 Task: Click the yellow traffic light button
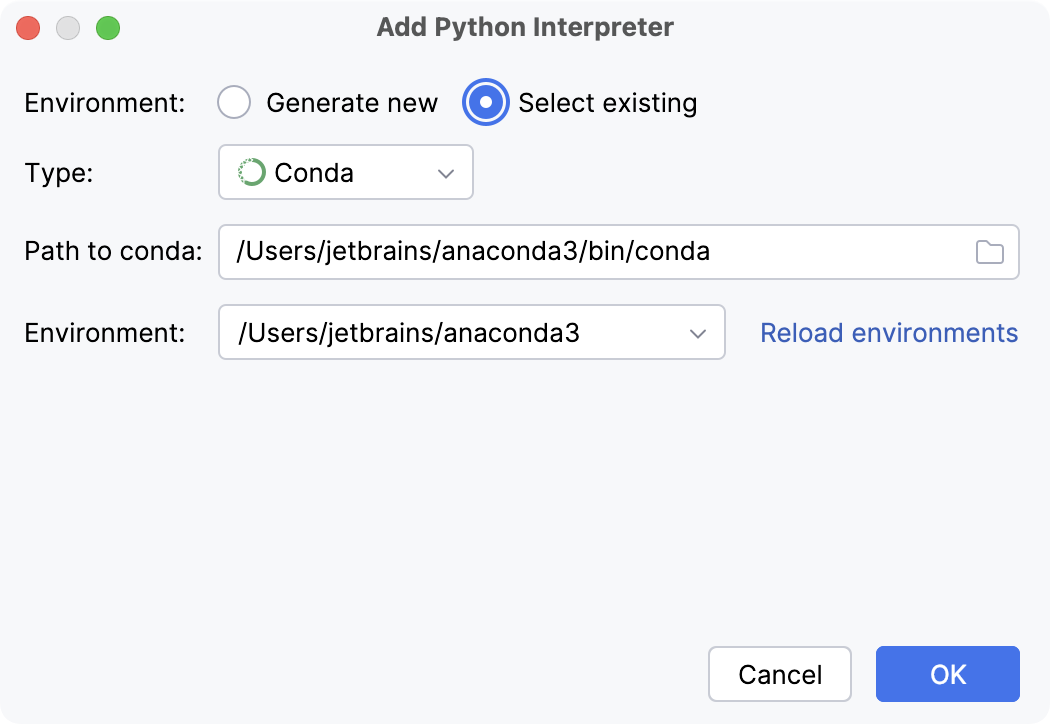68,27
